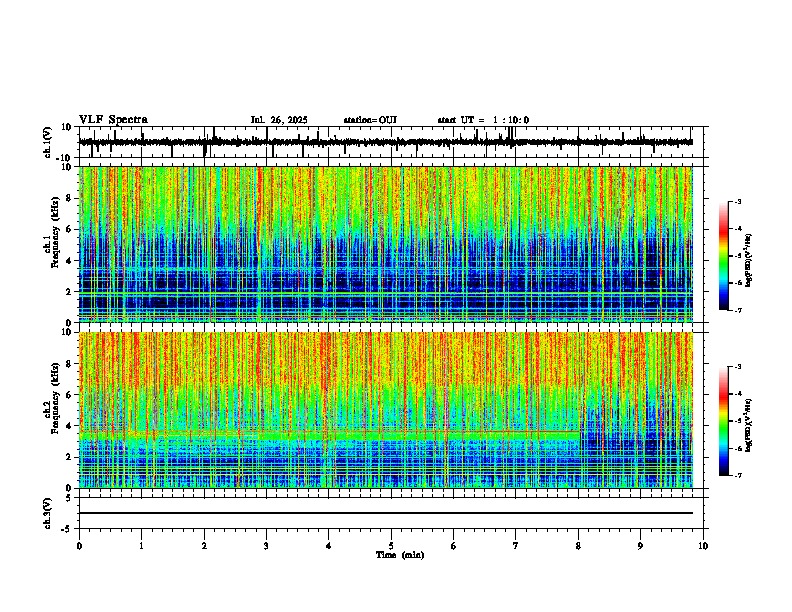Viewport: 792px width, 612px height.
Task: Click the time axis end label "10"
Action: pyautogui.click(x=703, y=546)
